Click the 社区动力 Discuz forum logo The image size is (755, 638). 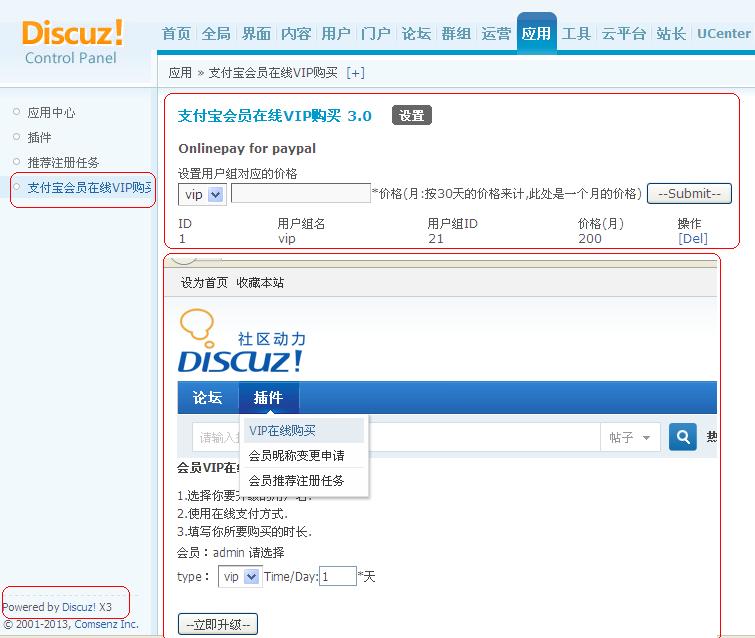242,342
